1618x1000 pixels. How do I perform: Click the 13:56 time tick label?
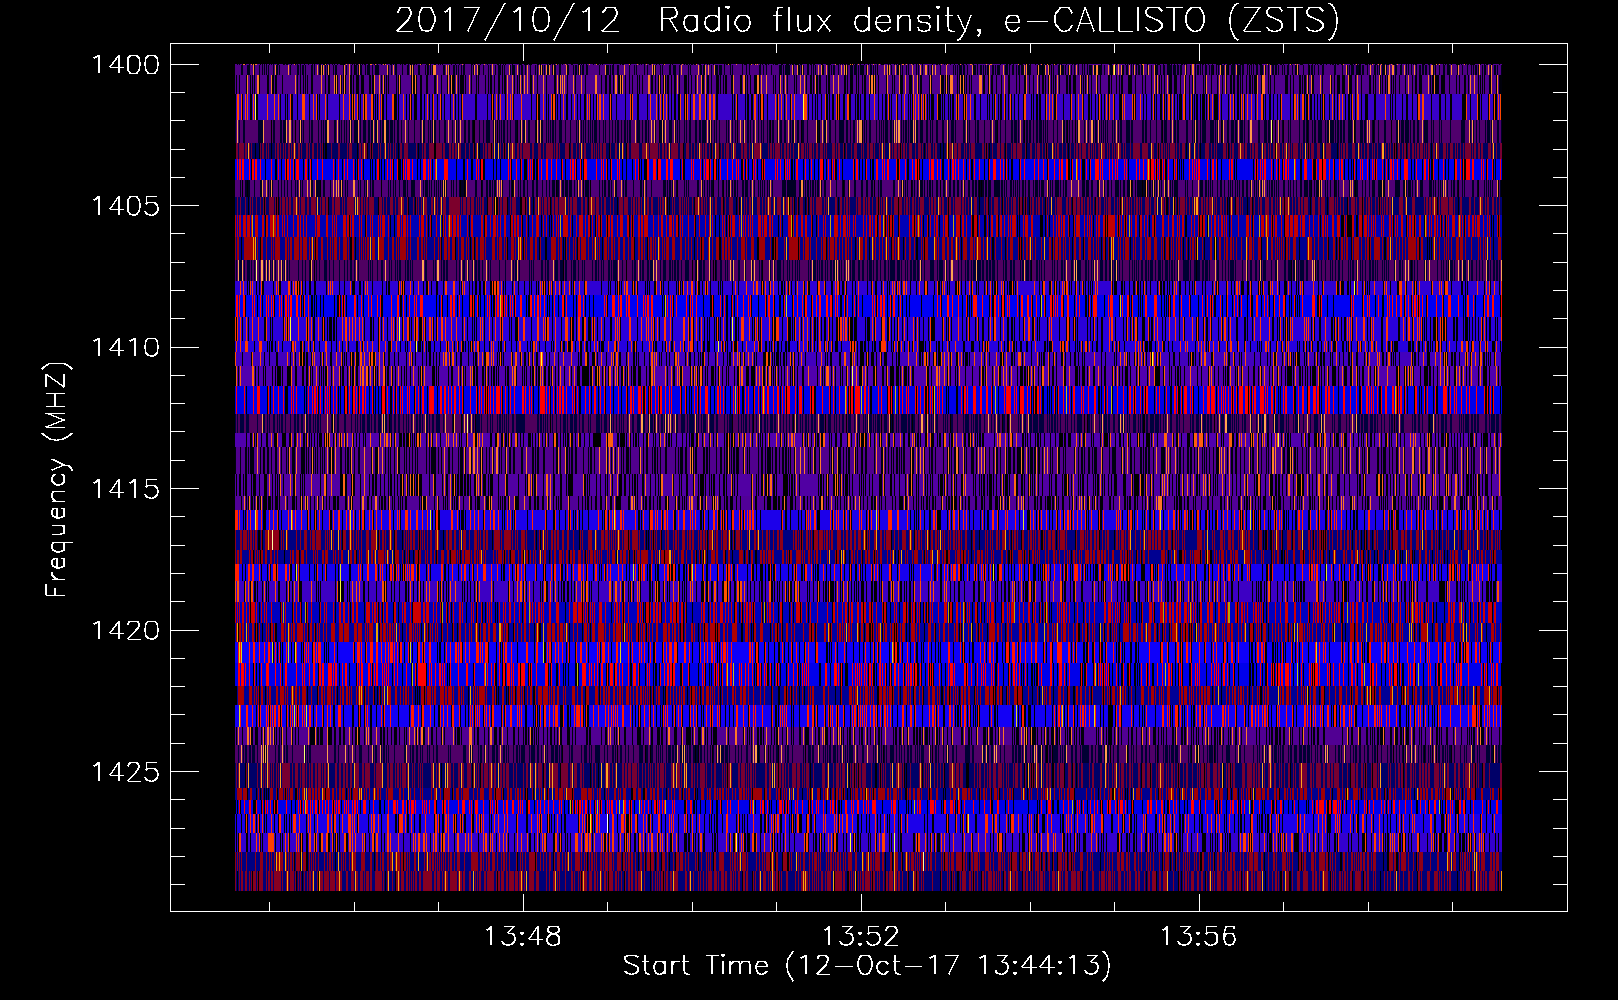click(x=1198, y=937)
